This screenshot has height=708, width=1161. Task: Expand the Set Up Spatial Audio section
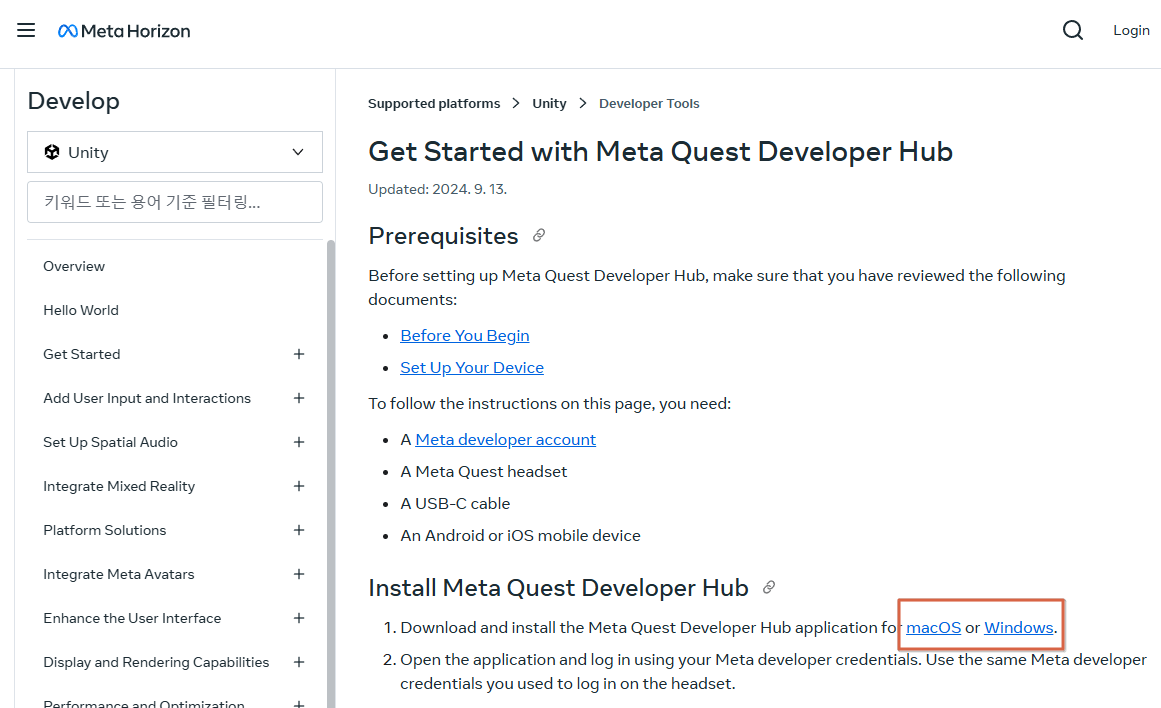click(298, 442)
